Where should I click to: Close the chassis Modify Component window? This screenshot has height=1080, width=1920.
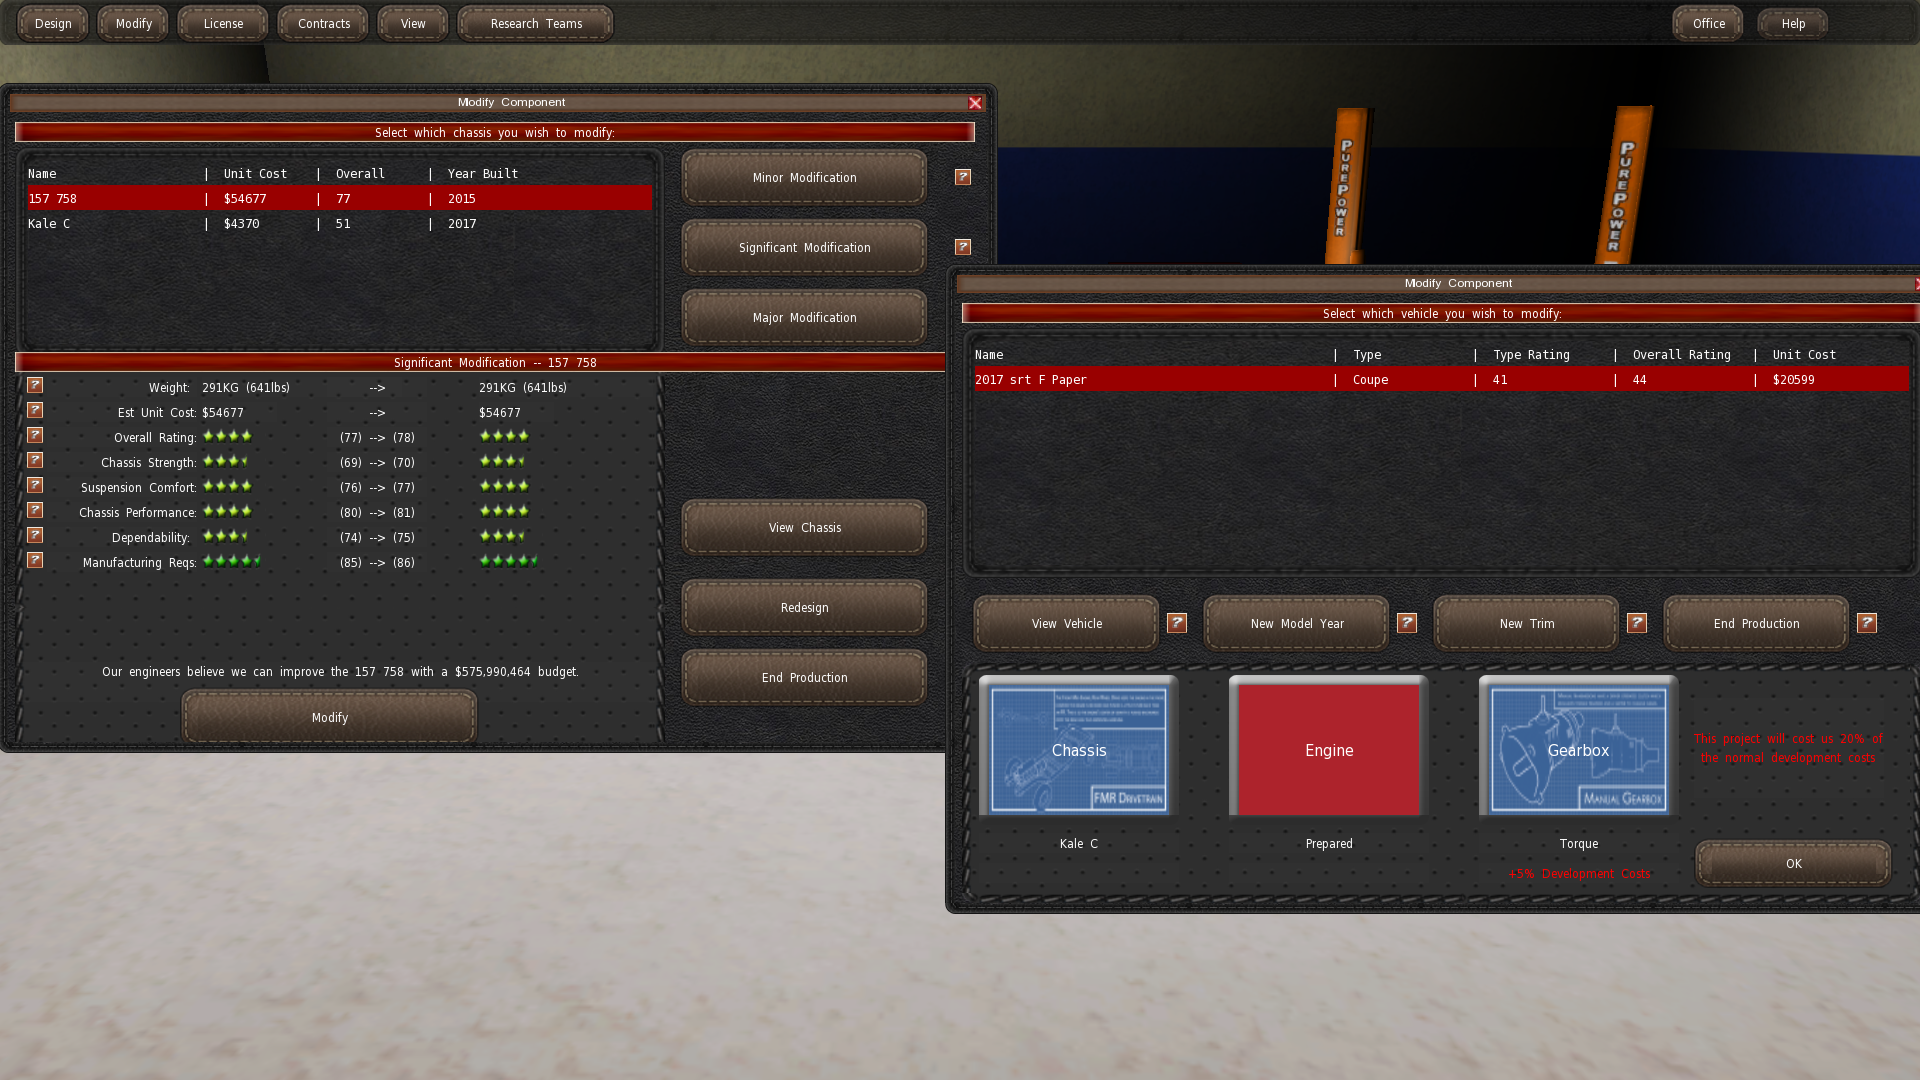tap(974, 103)
